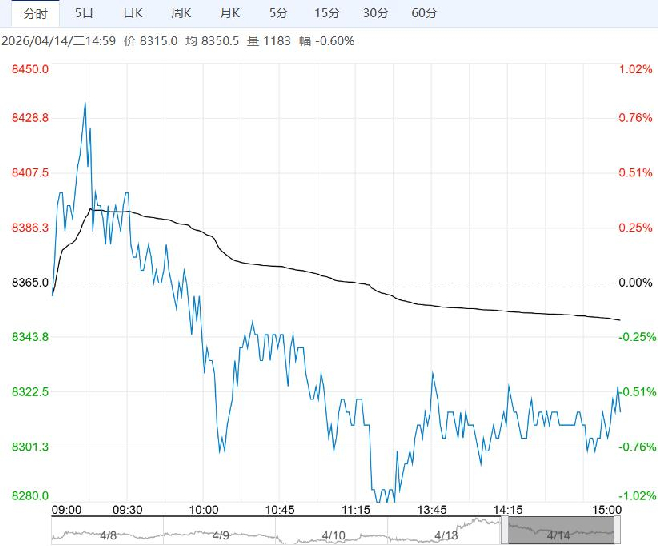Select the 4/8 day in navigator strip
Viewport: 658px width, 546px height.
(108, 531)
